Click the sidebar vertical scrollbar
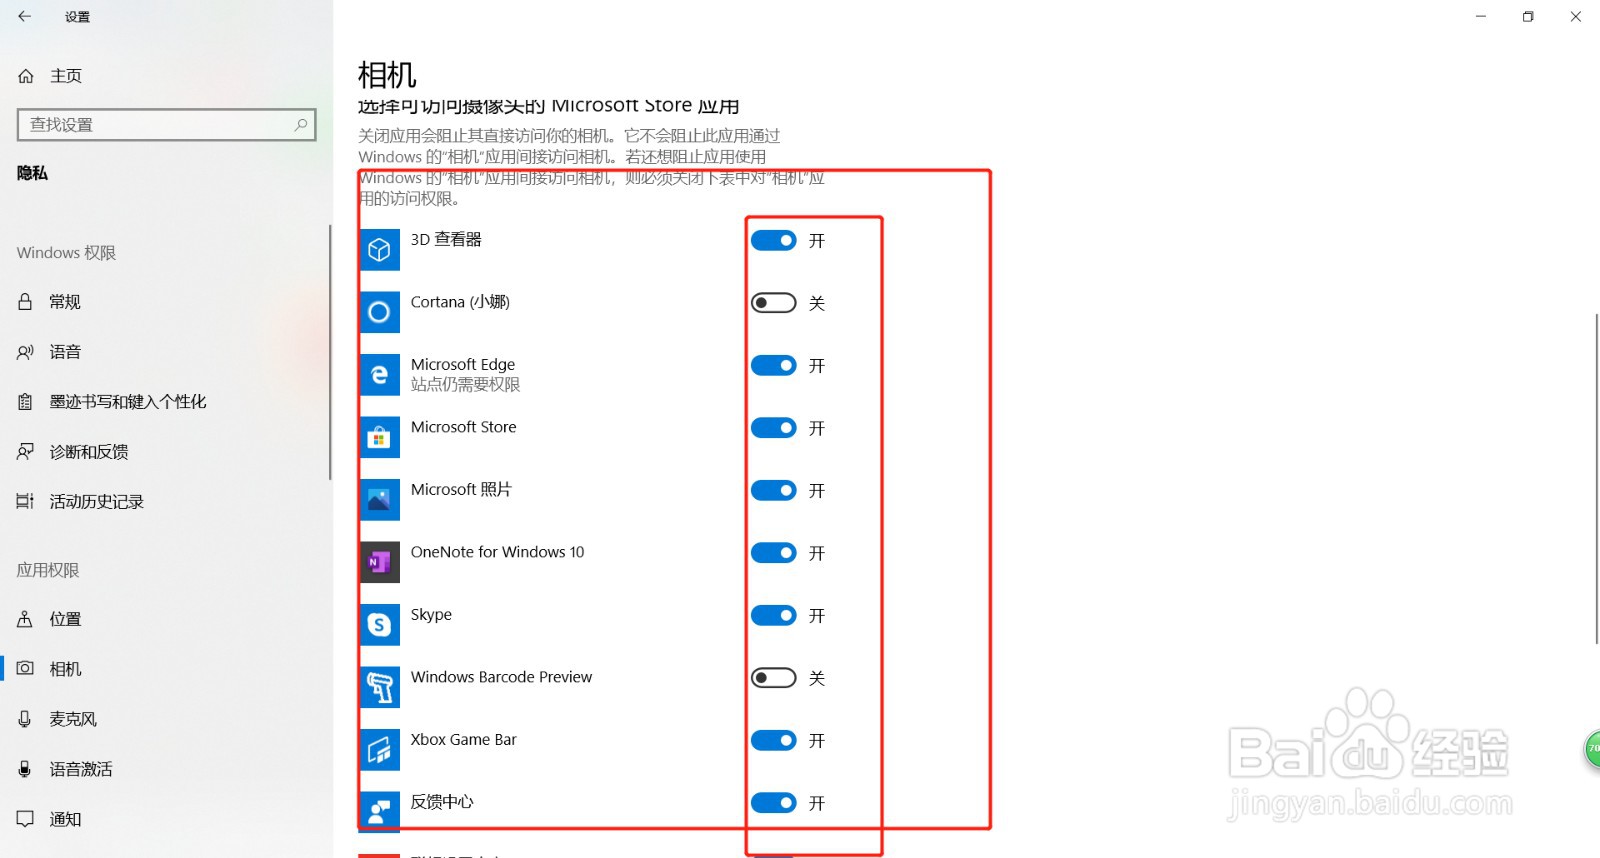1600x858 pixels. [x=330, y=352]
